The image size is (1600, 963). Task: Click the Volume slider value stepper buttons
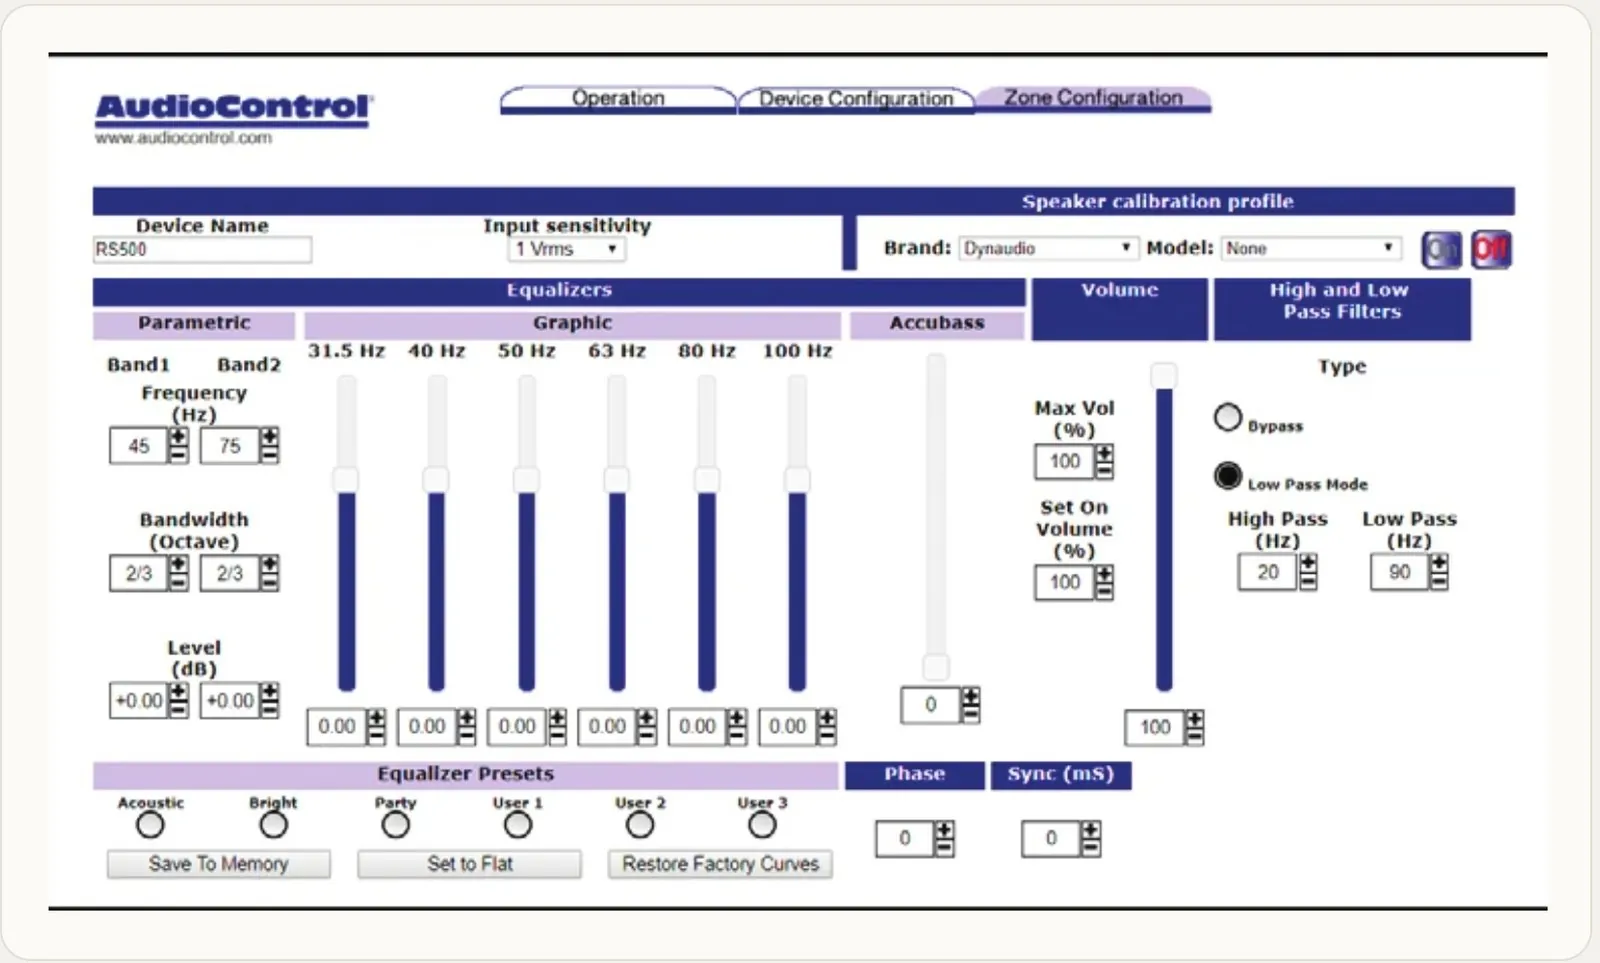(x=1194, y=727)
